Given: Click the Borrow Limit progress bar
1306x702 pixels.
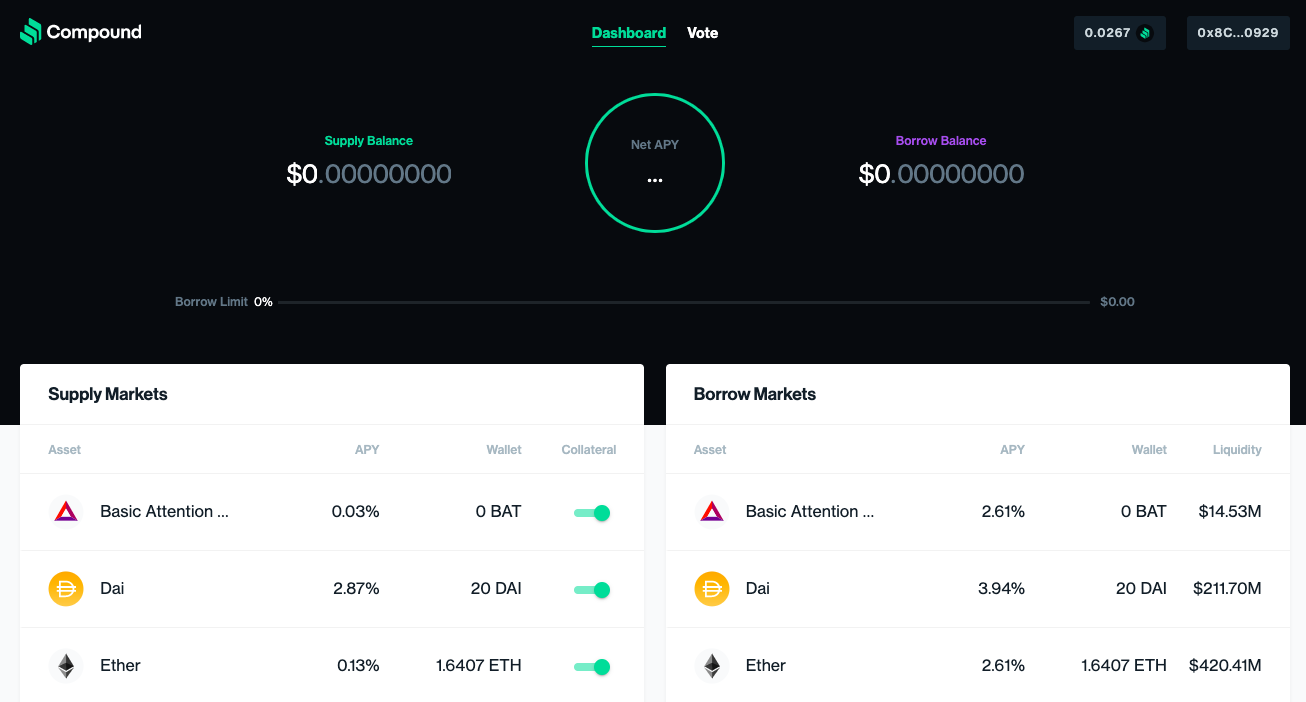Looking at the screenshot, I should click(x=684, y=302).
